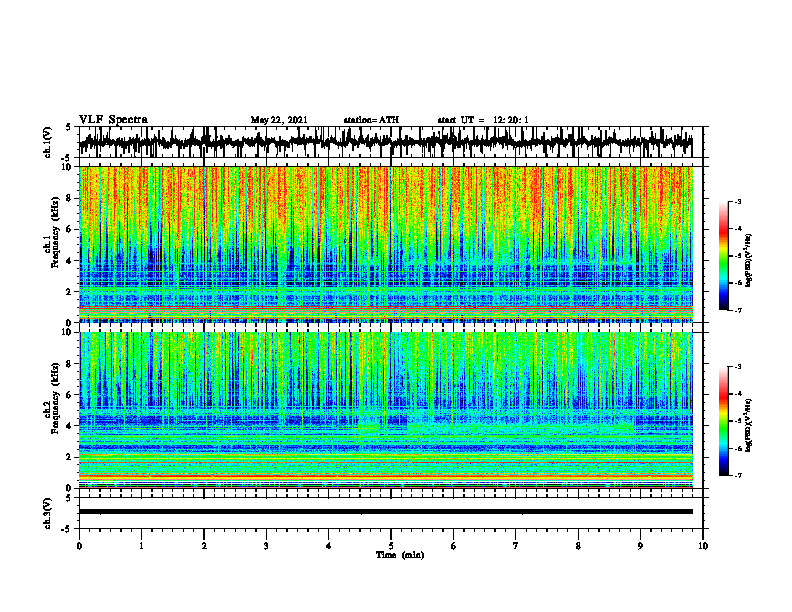Viewport: 792px width, 612px height.
Task: Click the "5" tick on the time axis
Action: pos(391,546)
